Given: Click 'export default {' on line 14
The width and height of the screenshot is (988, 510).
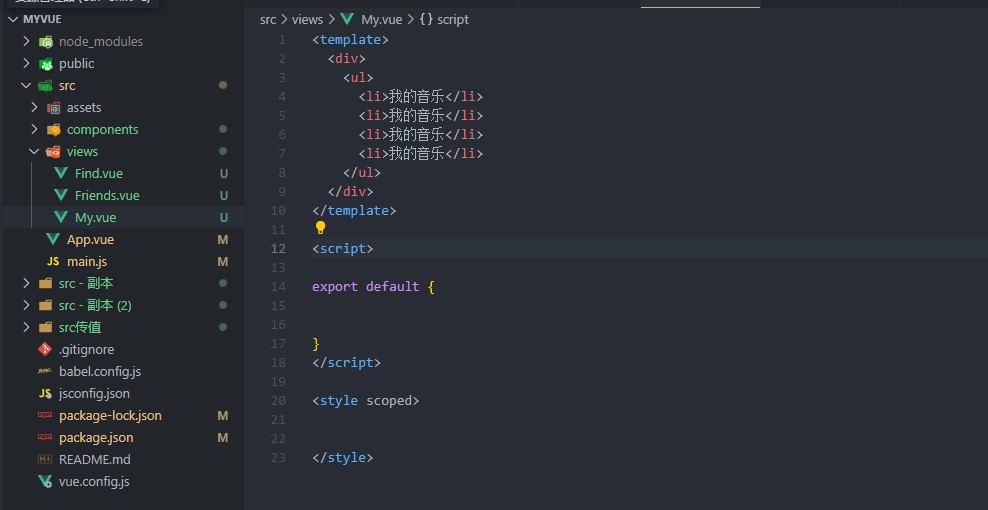Looking at the screenshot, I should pos(373,287).
